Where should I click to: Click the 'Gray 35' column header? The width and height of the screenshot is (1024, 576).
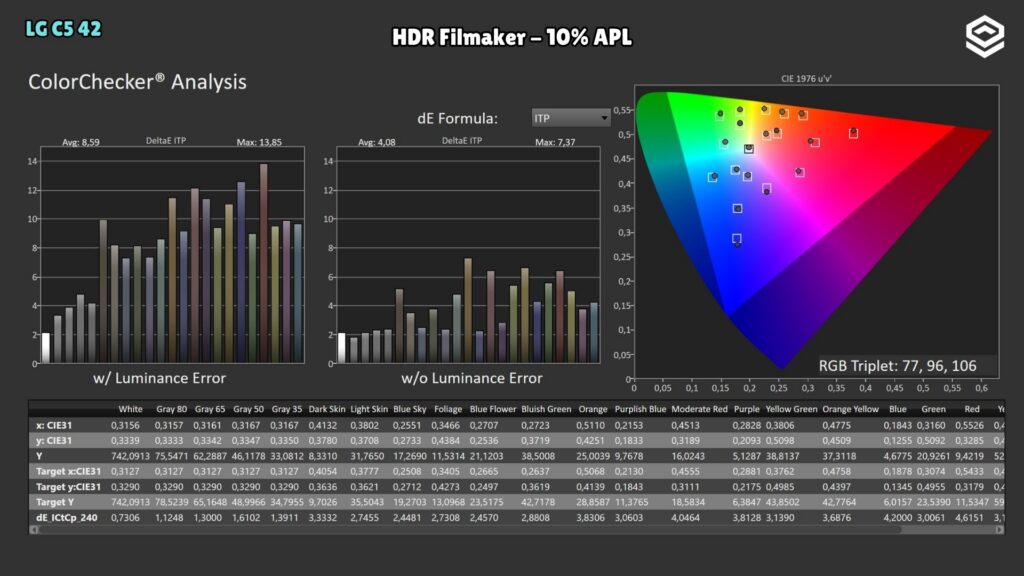[x=287, y=409]
